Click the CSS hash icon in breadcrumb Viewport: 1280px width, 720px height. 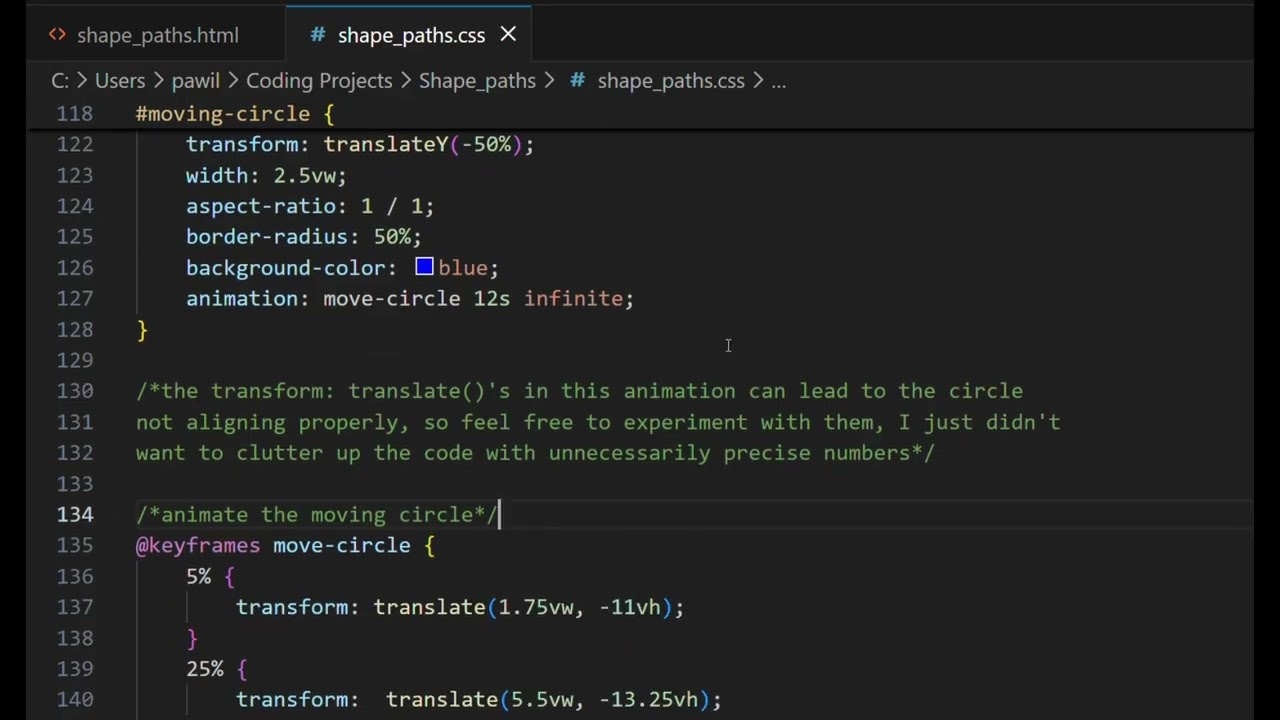577,81
